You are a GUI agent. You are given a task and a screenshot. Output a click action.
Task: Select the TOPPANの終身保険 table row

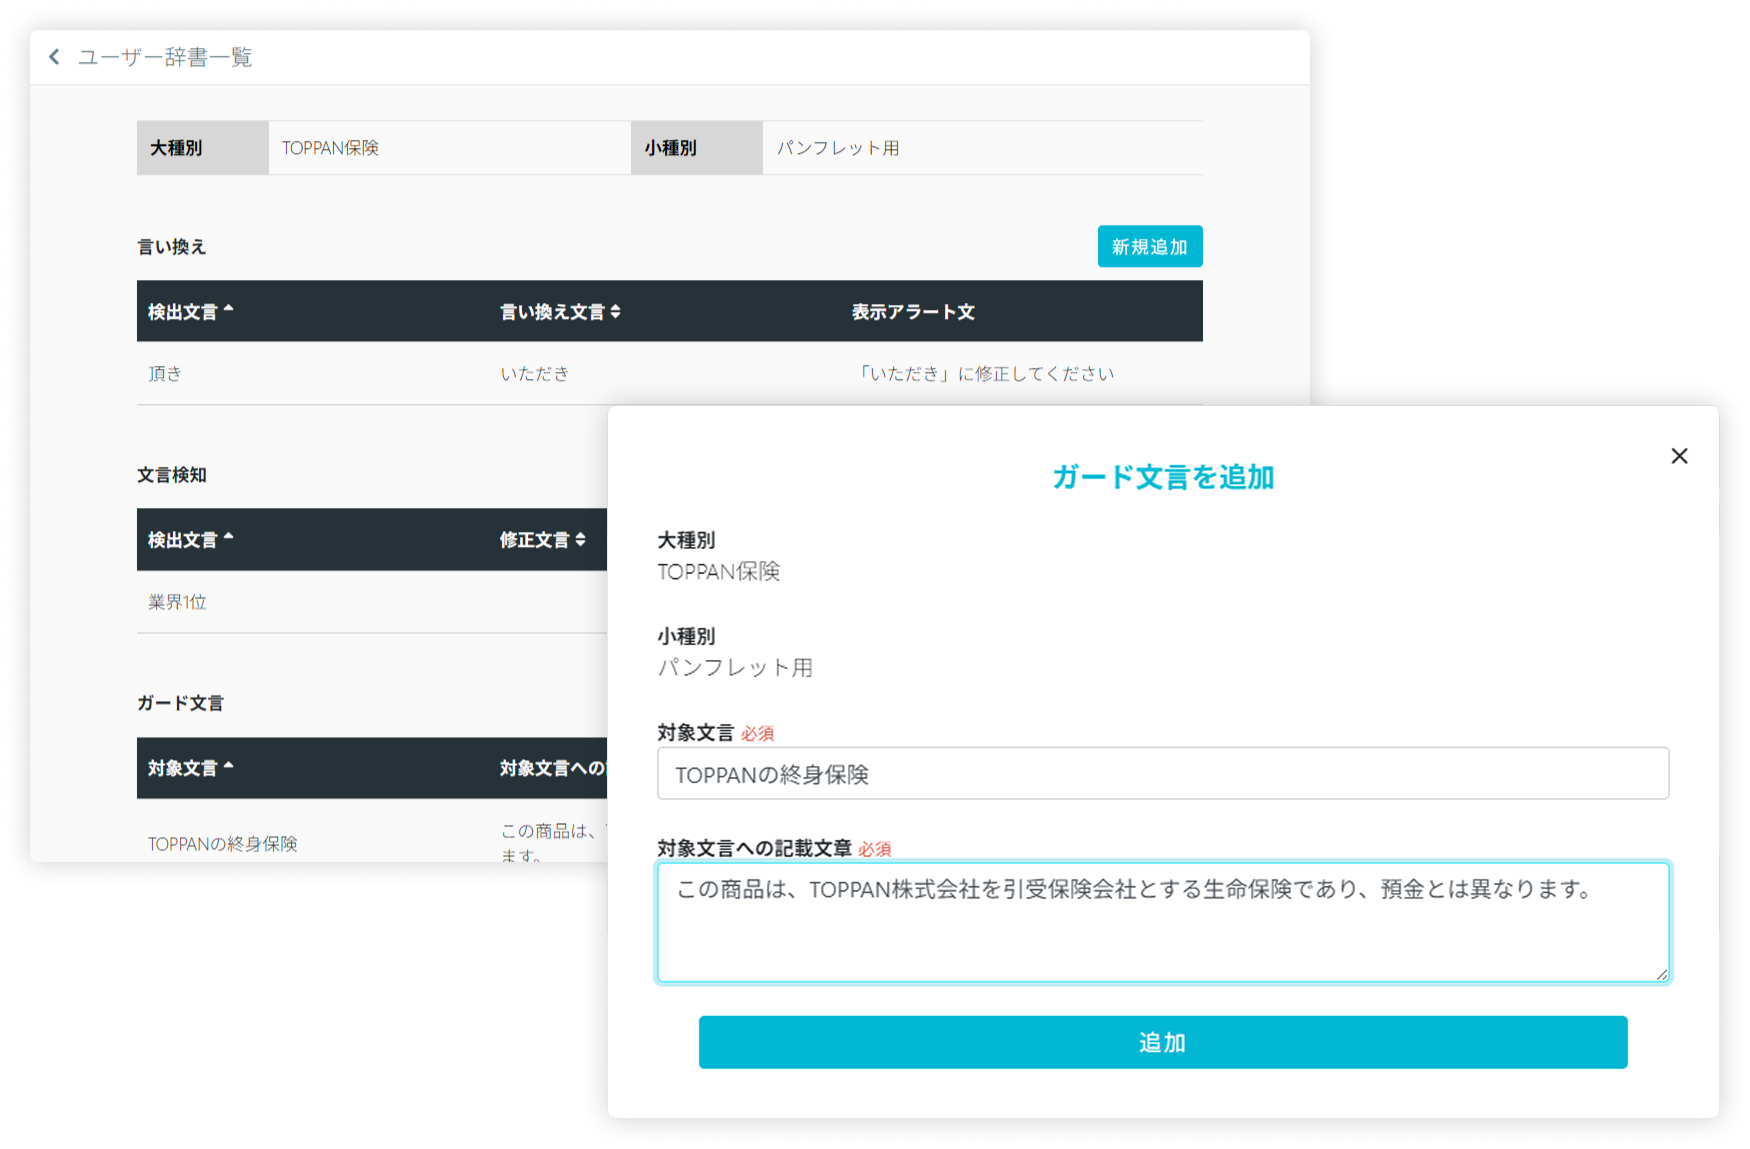223,844
